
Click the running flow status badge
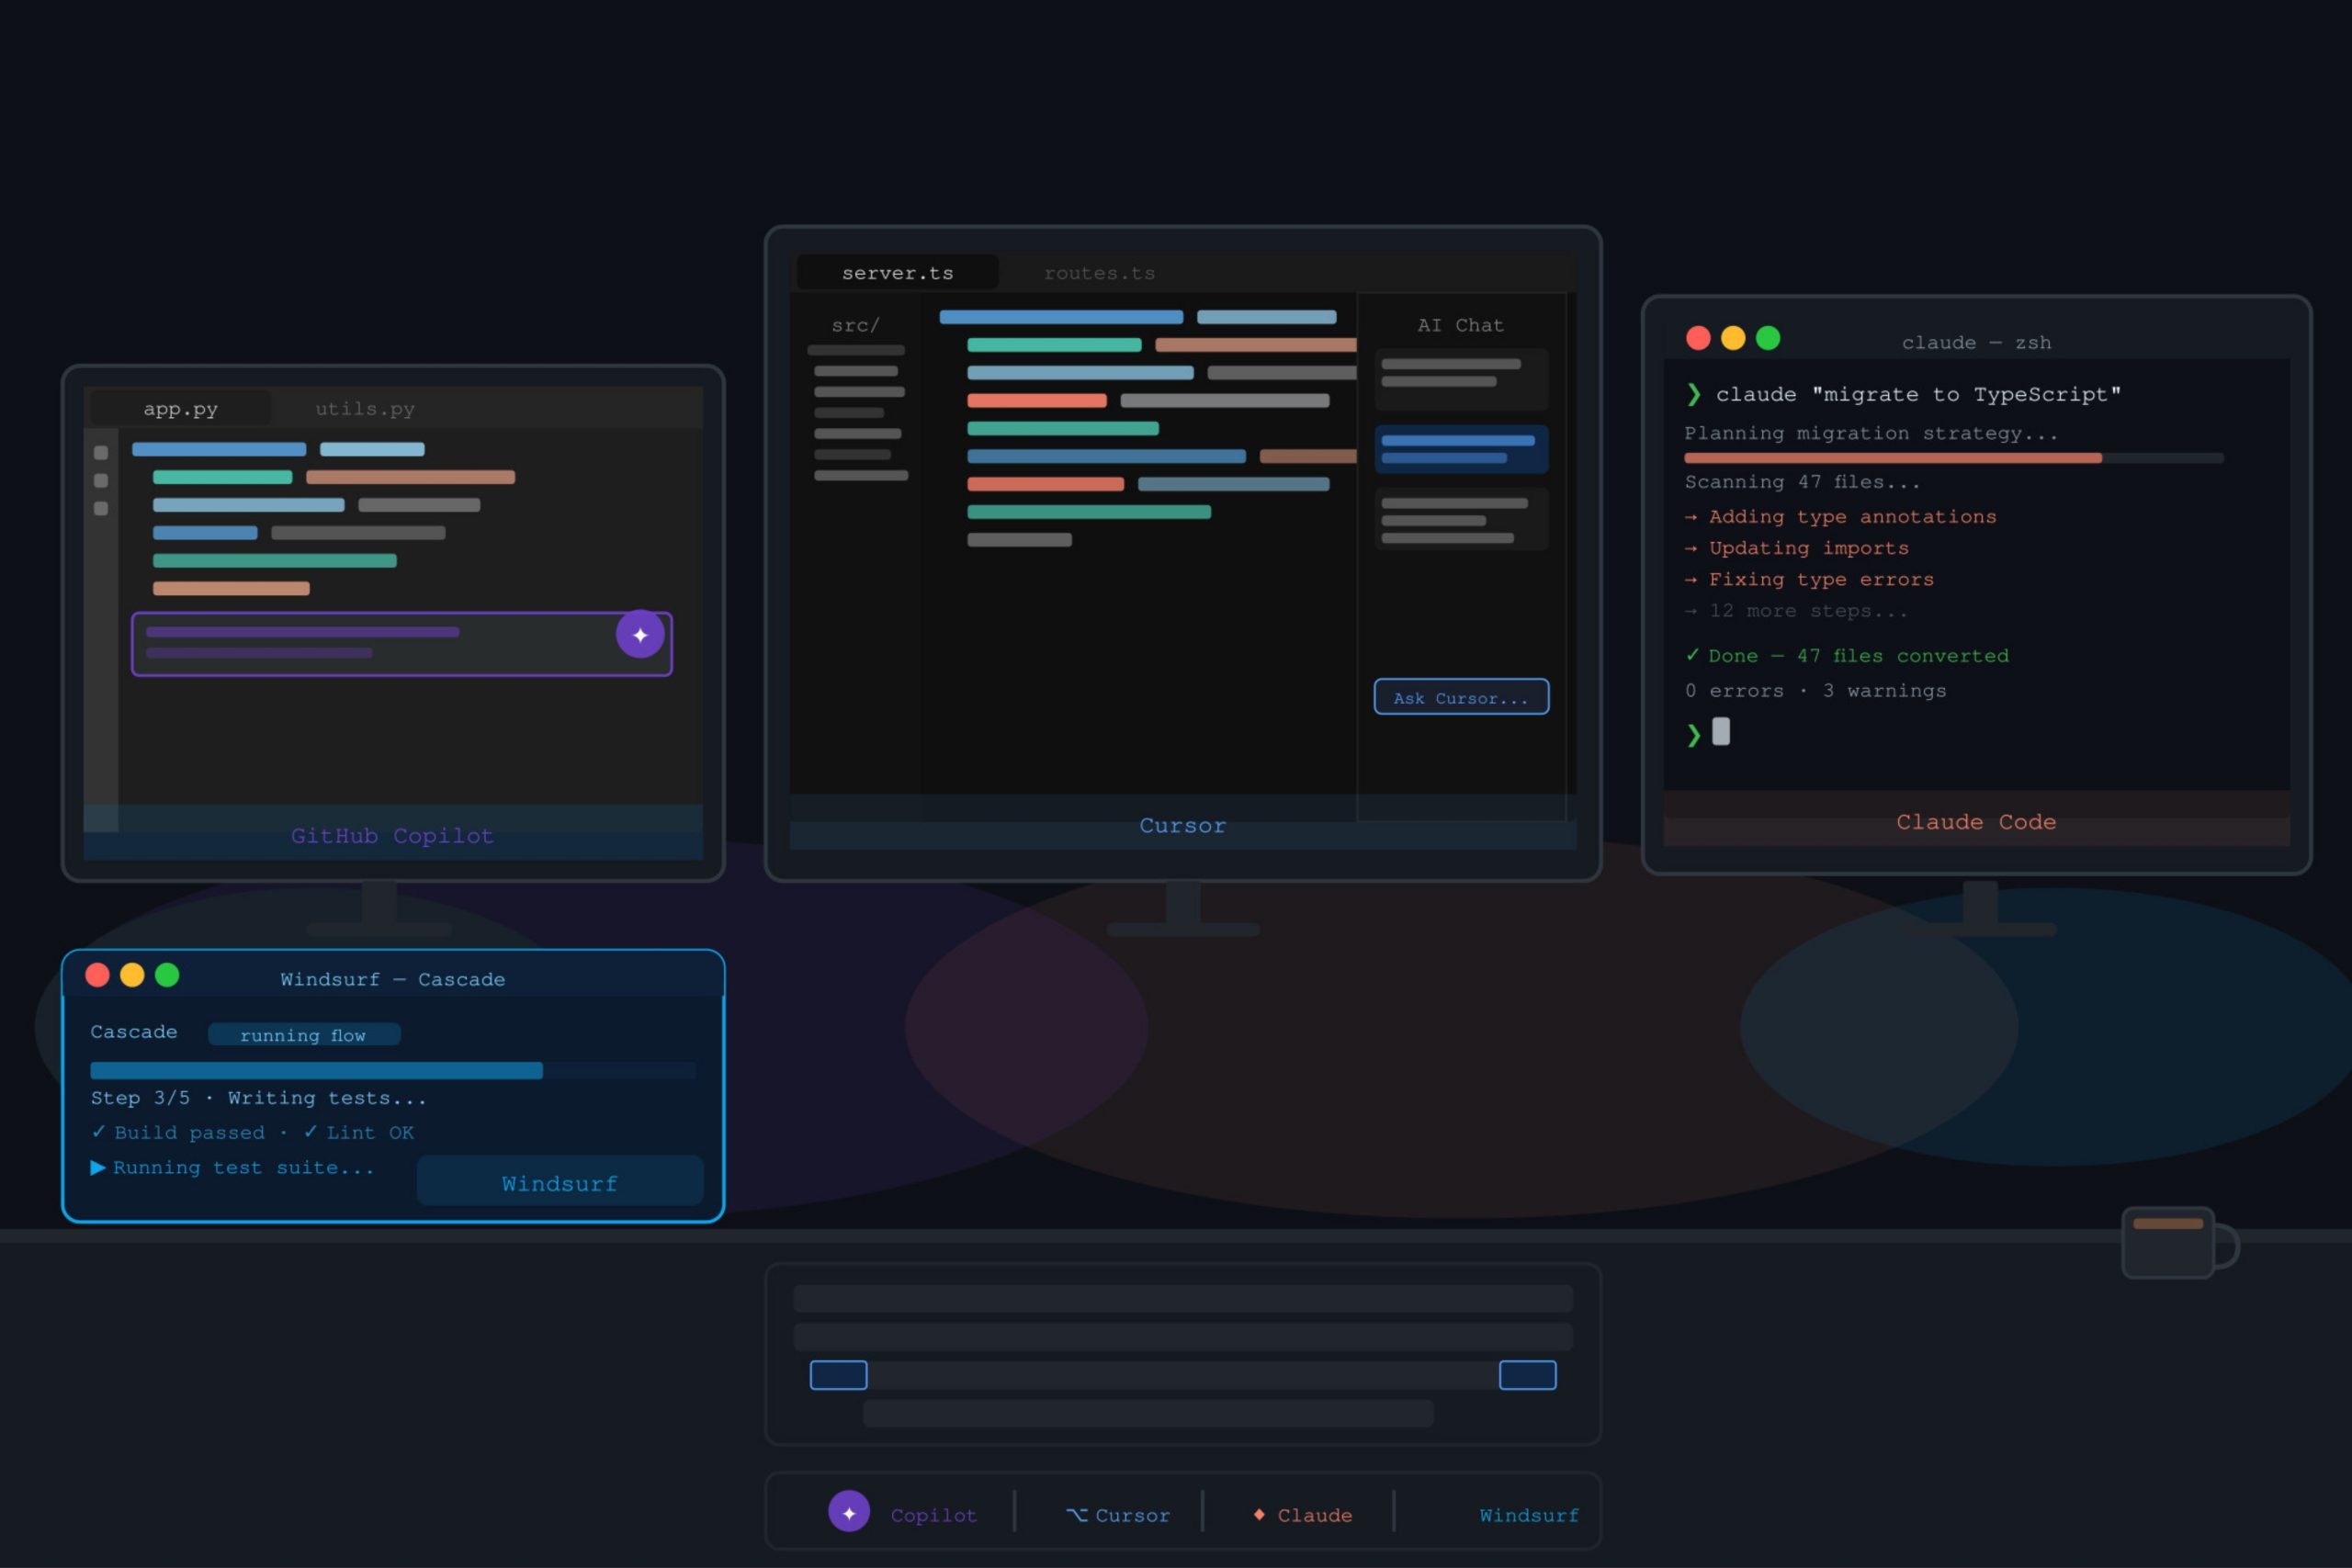[x=304, y=1034]
